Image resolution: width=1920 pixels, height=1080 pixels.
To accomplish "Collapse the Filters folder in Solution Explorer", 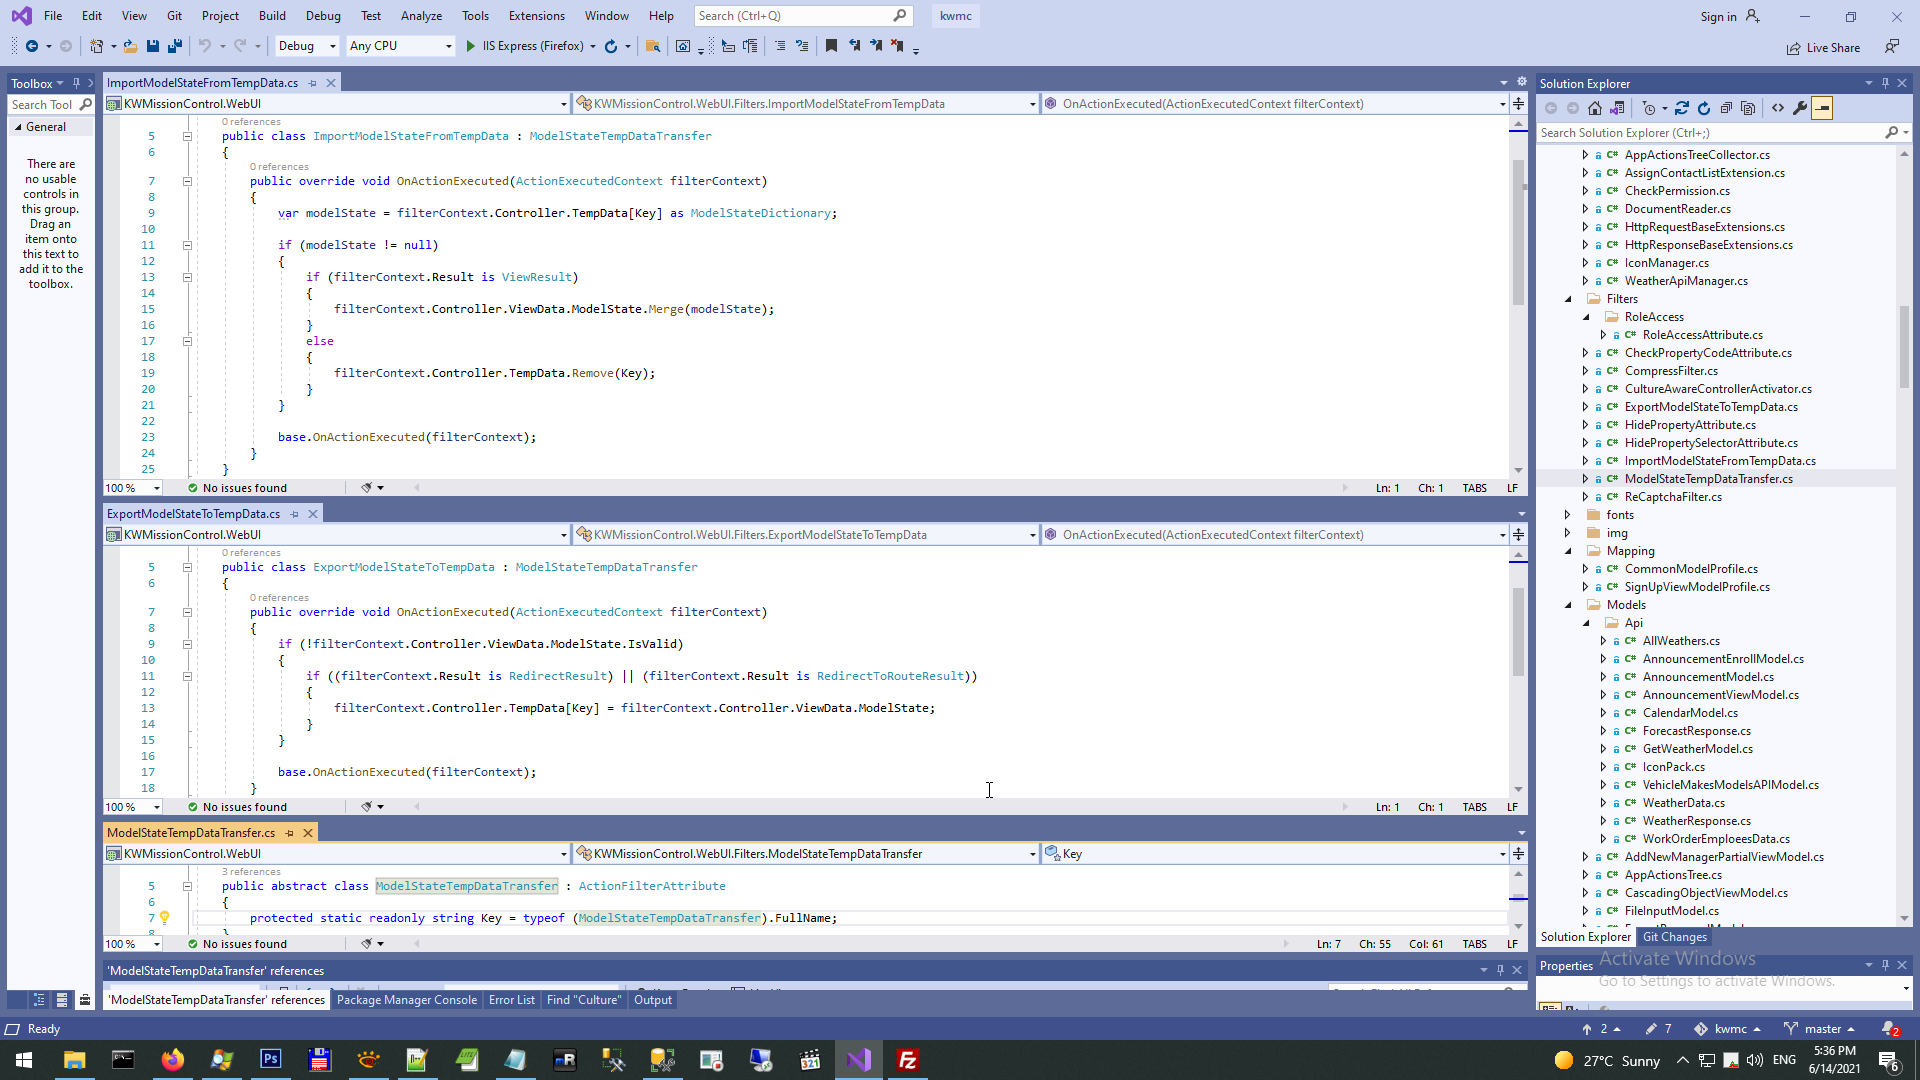I will 1568,299.
